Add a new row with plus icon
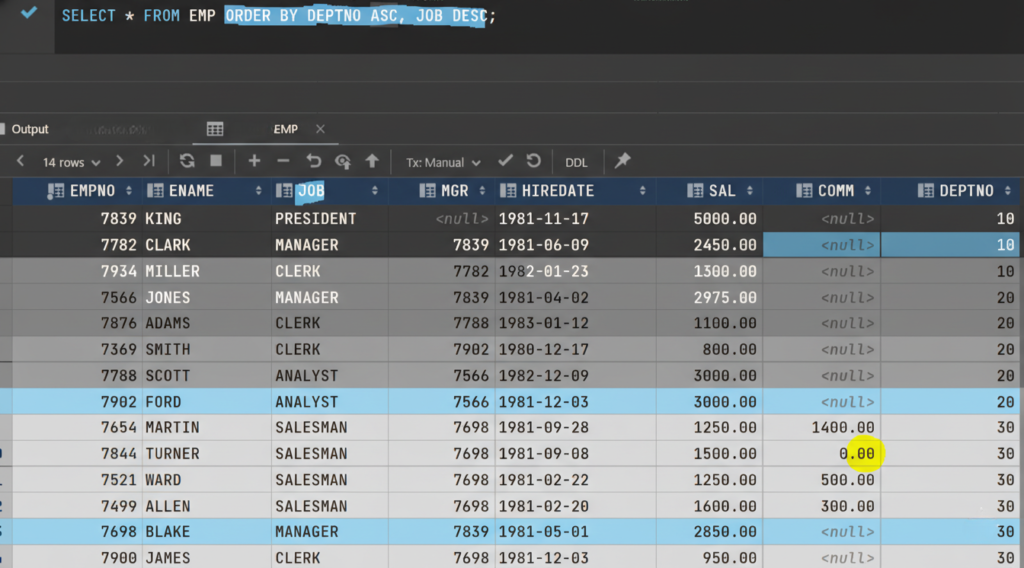The width and height of the screenshot is (1024, 568). (x=254, y=161)
